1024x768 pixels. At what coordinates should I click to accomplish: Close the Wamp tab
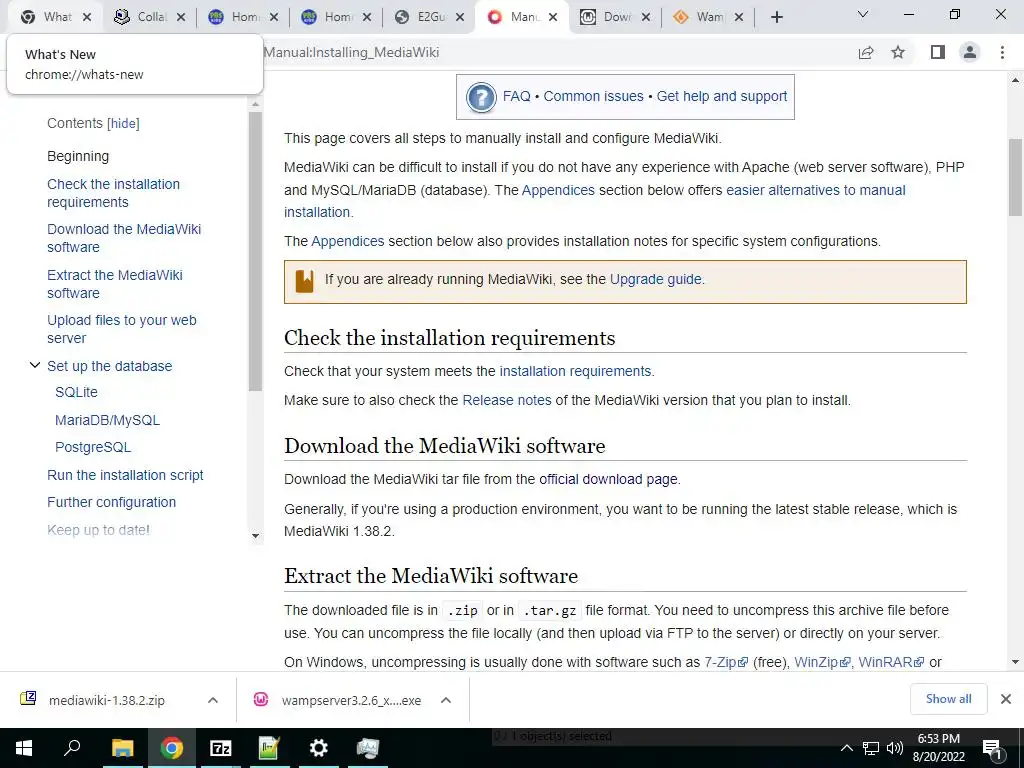(x=739, y=17)
